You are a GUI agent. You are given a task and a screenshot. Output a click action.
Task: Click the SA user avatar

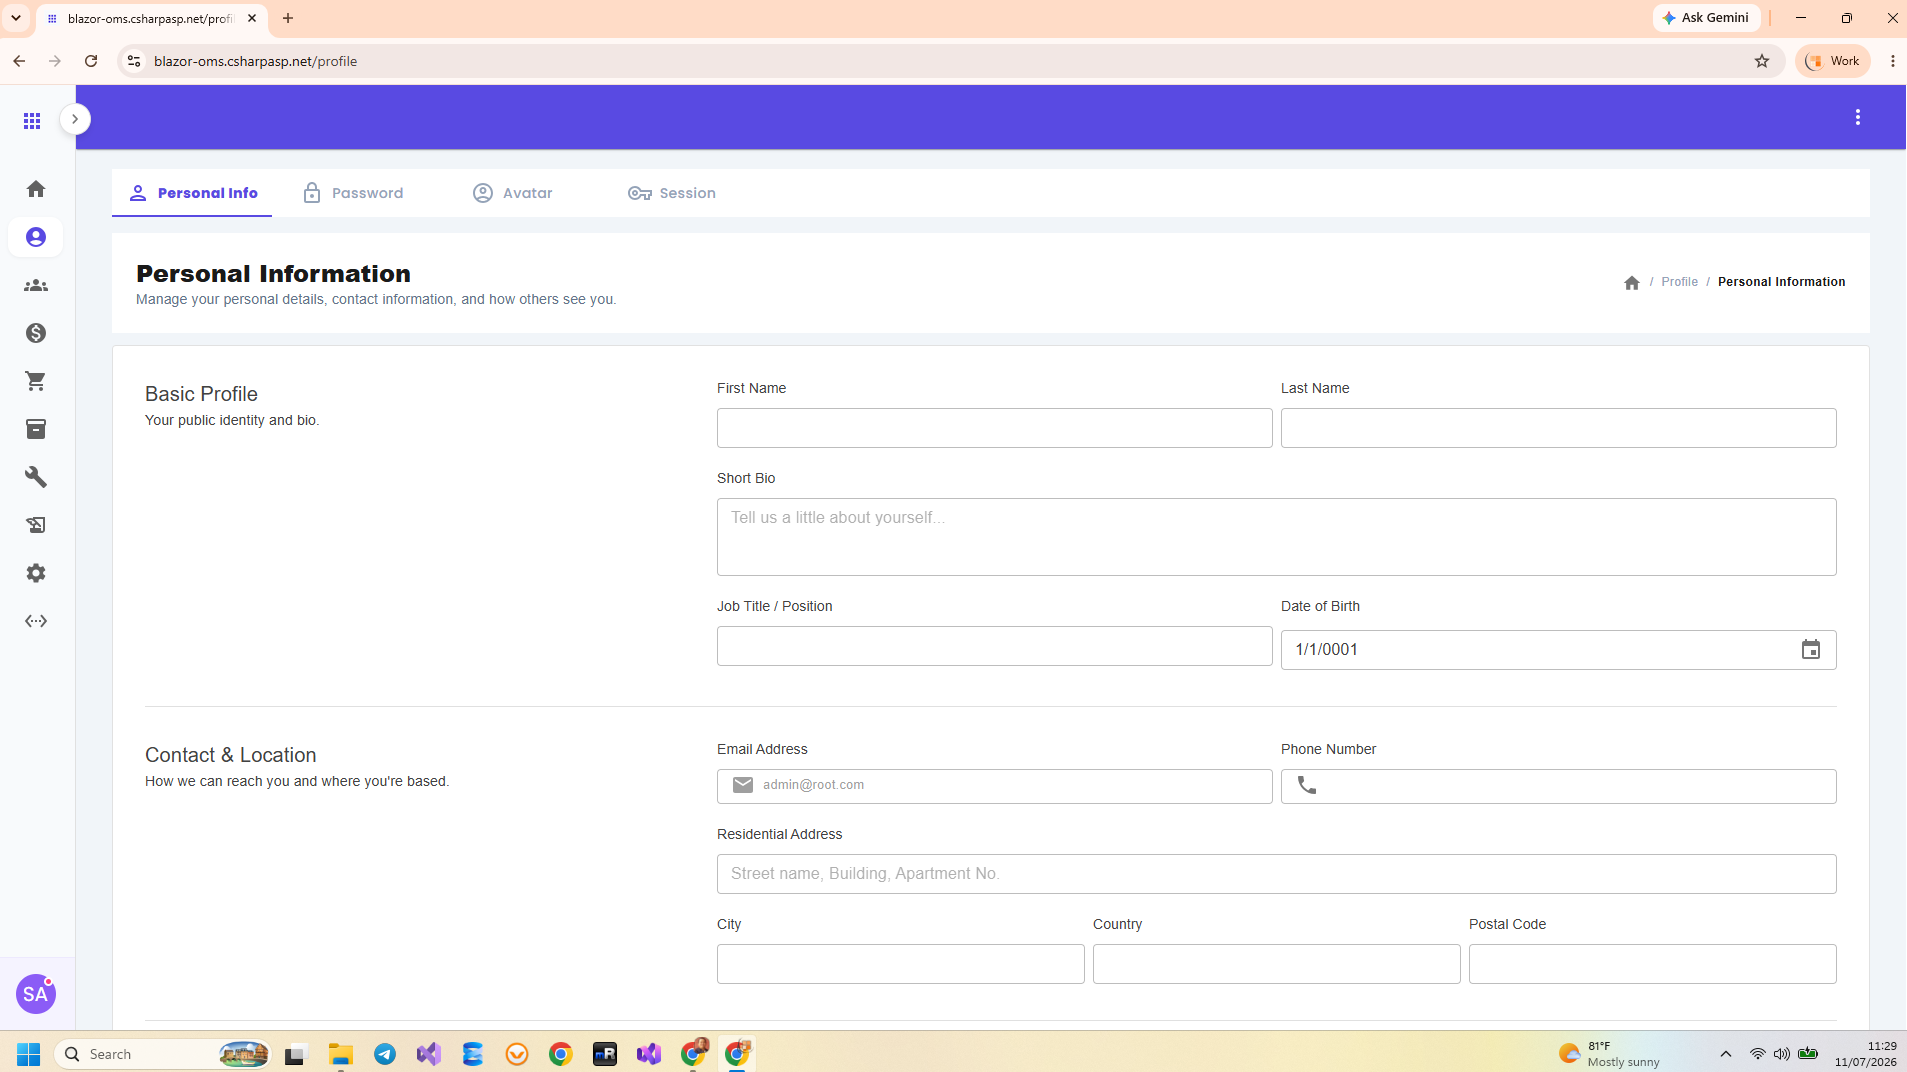pos(36,994)
